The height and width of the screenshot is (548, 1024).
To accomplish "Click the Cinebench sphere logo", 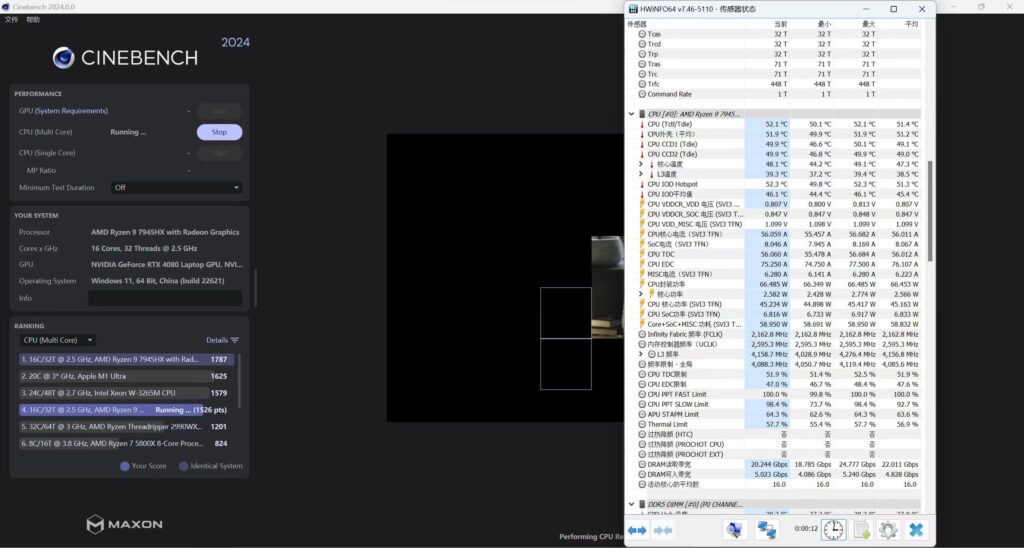I will point(63,57).
